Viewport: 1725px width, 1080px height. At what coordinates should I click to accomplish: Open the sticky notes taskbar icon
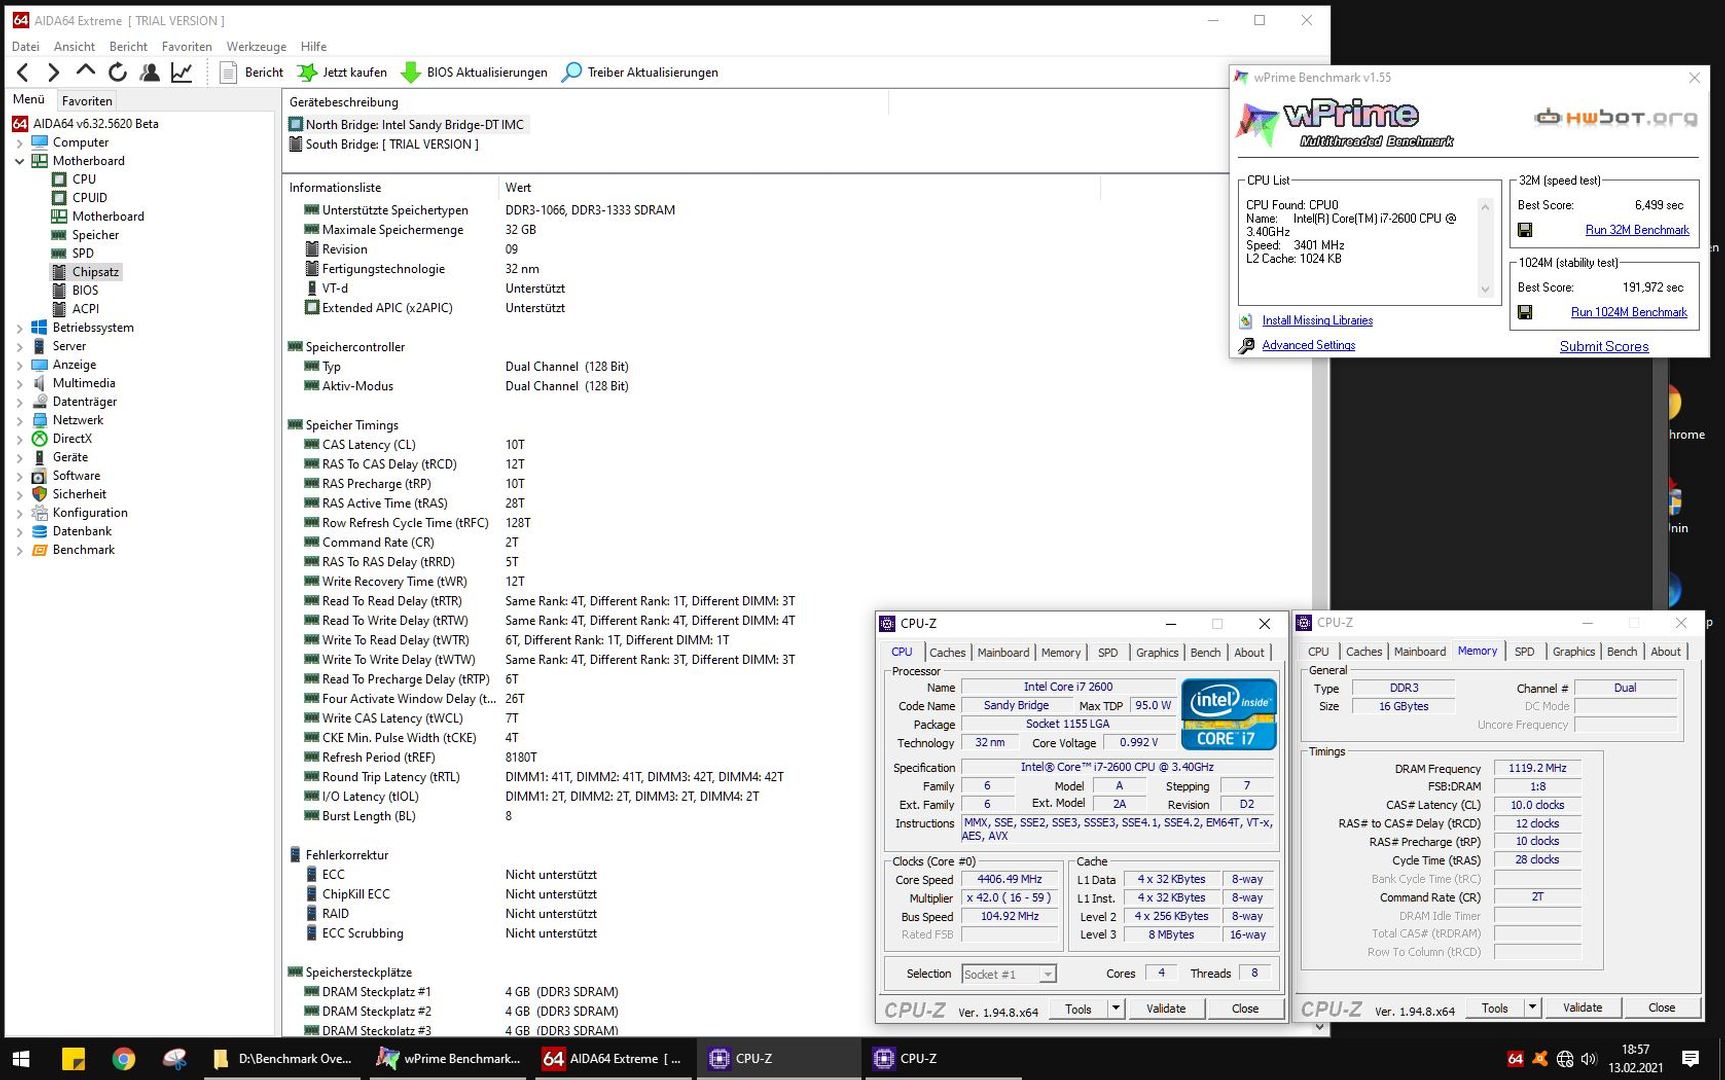click(73, 1058)
